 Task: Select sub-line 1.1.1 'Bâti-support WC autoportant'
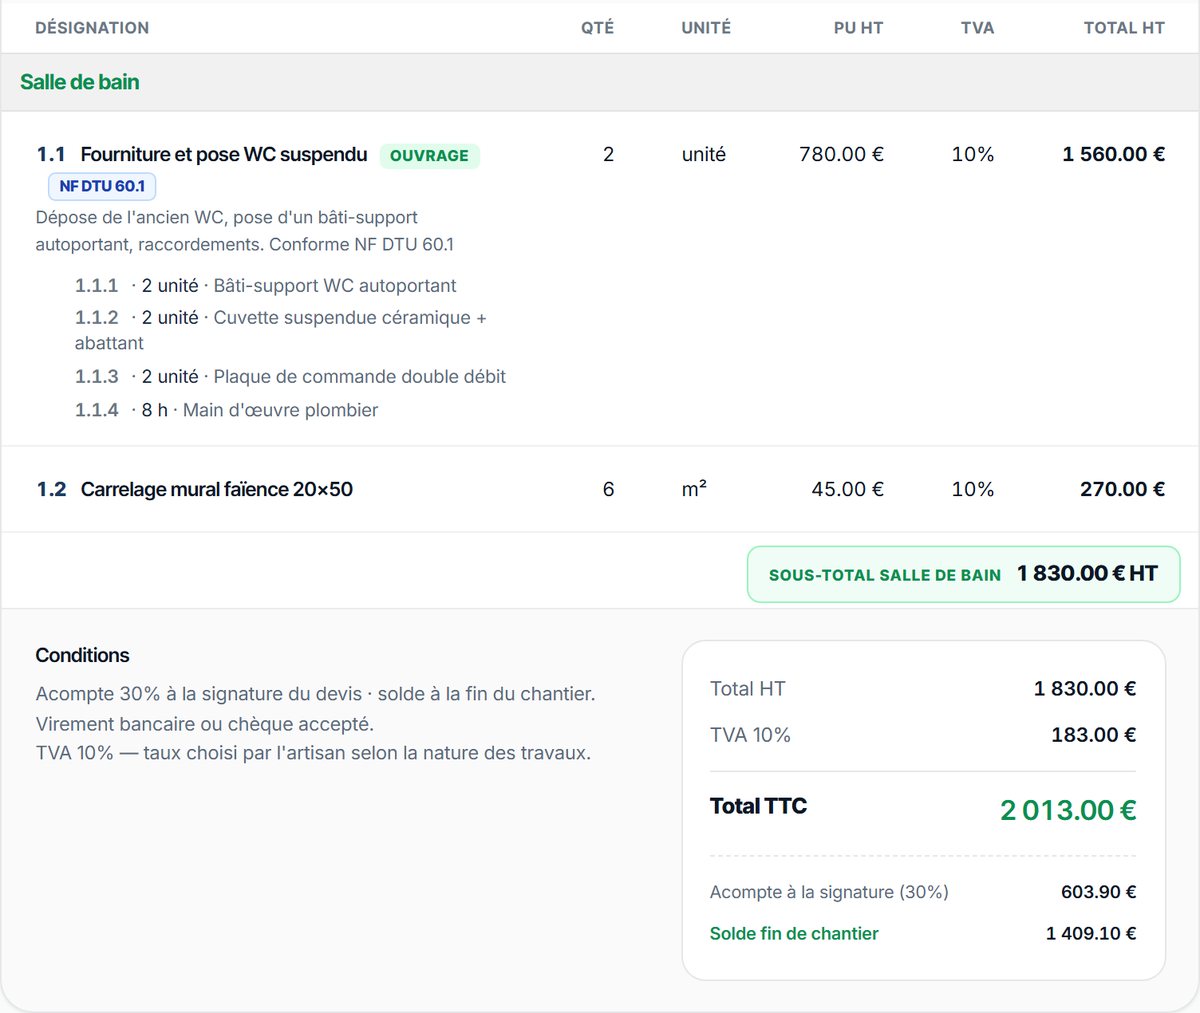tap(266, 286)
